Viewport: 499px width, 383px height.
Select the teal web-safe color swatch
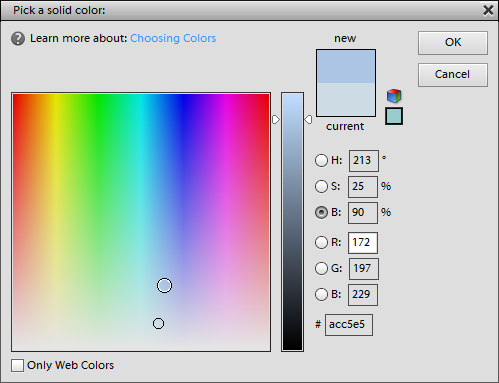(394, 116)
